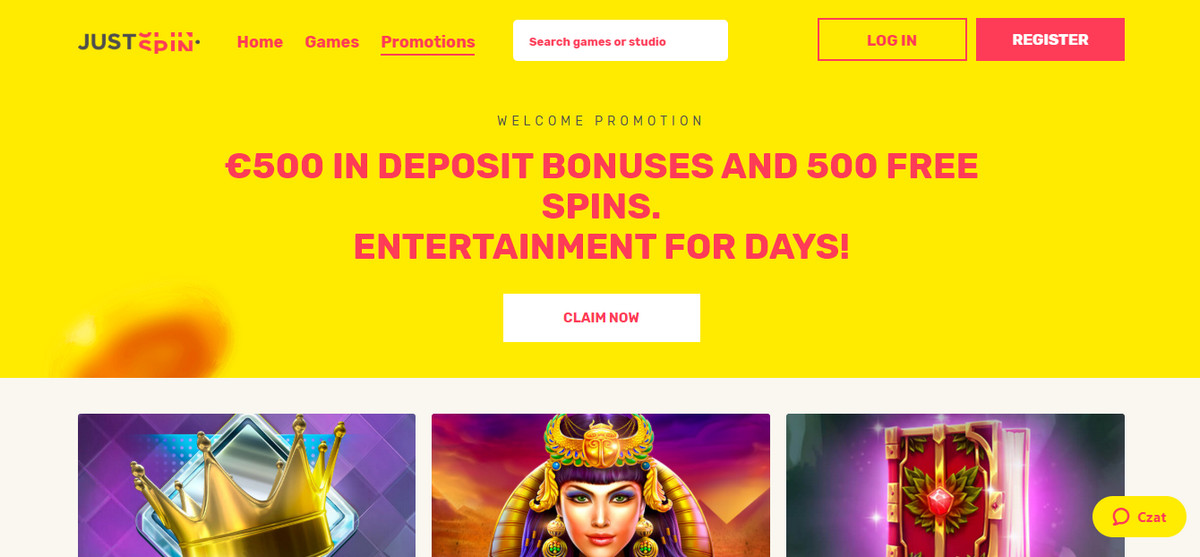Open the Egyptian queen game thumbnail
This screenshot has height=557, width=1200.
(x=601, y=485)
